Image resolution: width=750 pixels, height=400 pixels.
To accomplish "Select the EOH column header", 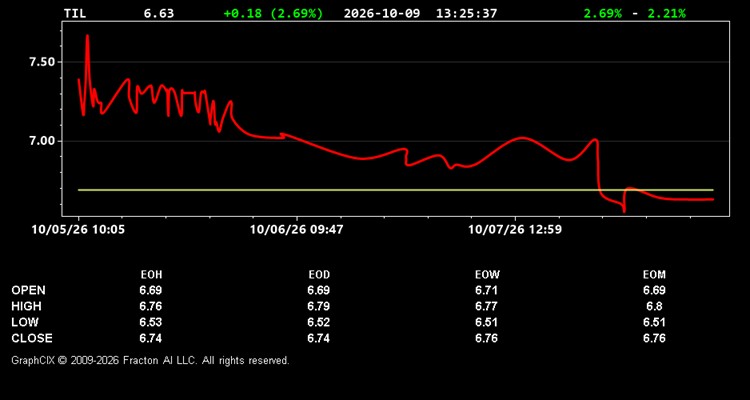I will [x=151, y=275].
